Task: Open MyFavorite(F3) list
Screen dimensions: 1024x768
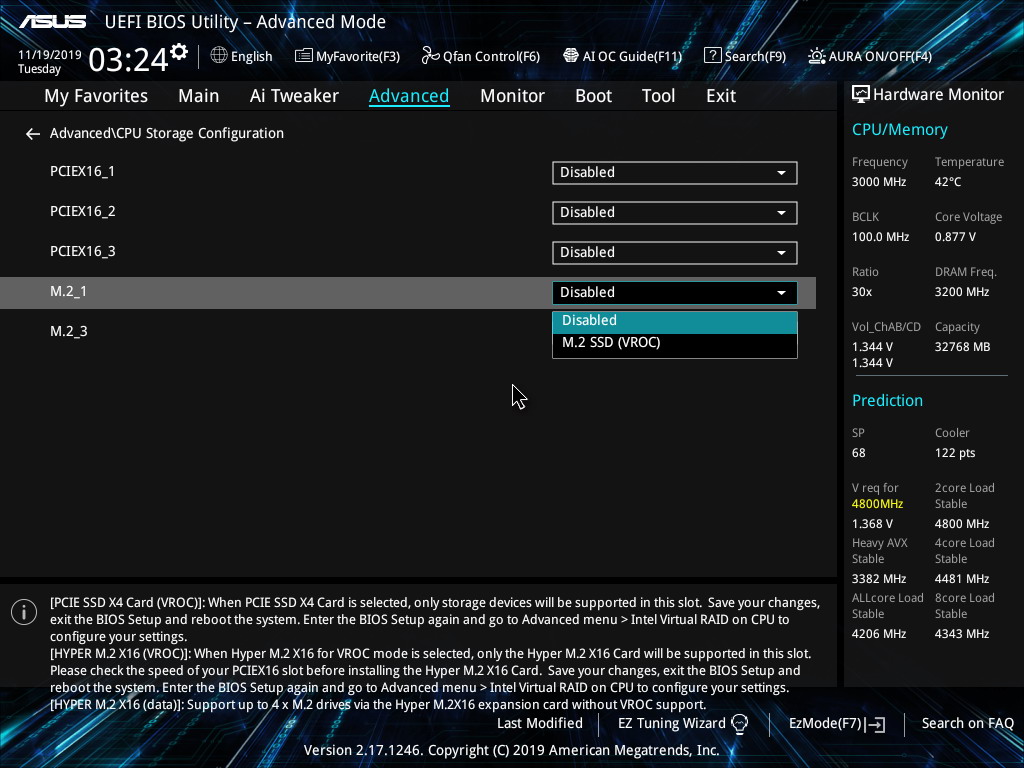Action: [x=347, y=56]
